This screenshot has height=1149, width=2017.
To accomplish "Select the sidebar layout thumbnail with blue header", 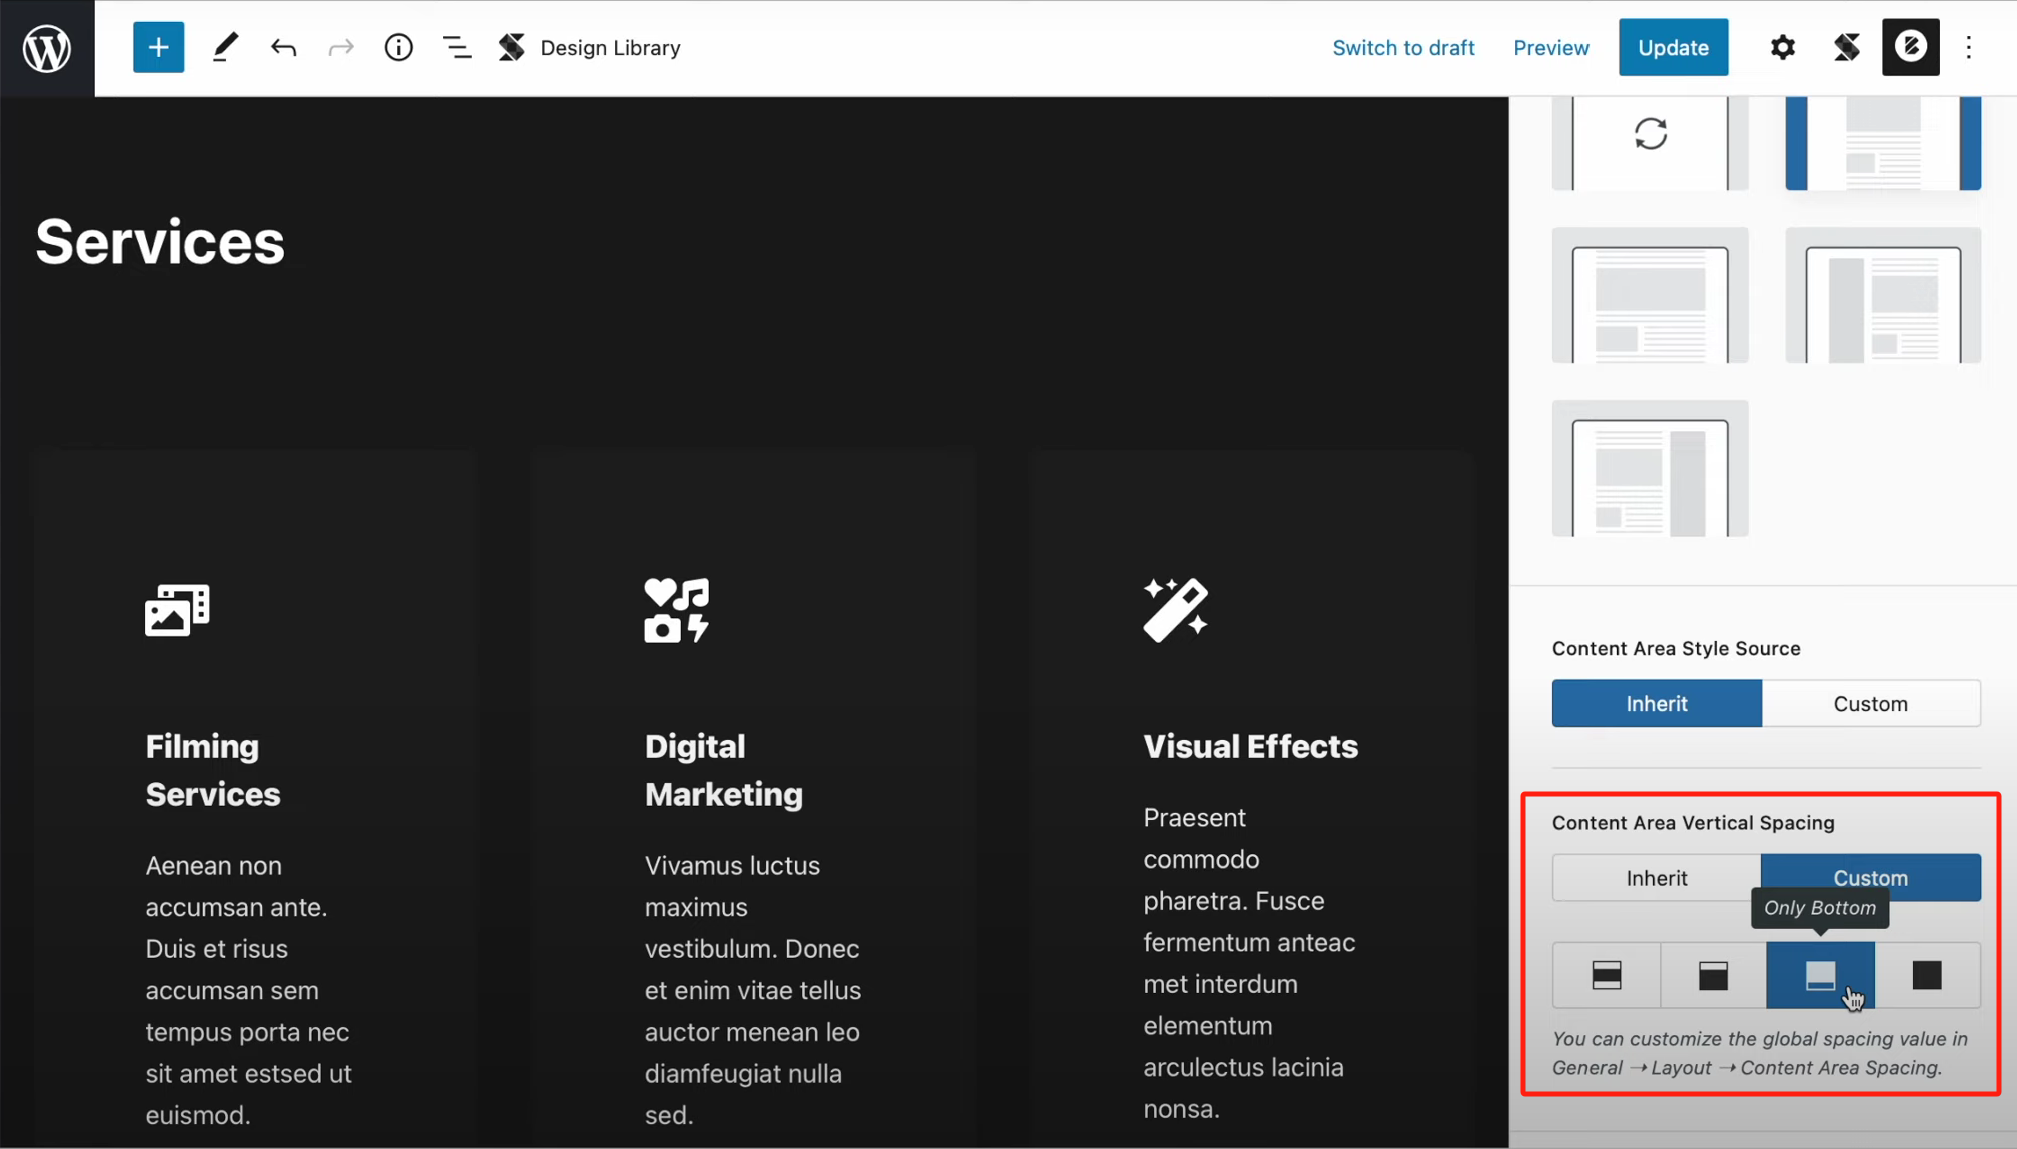I will click(x=1883, y=143).
